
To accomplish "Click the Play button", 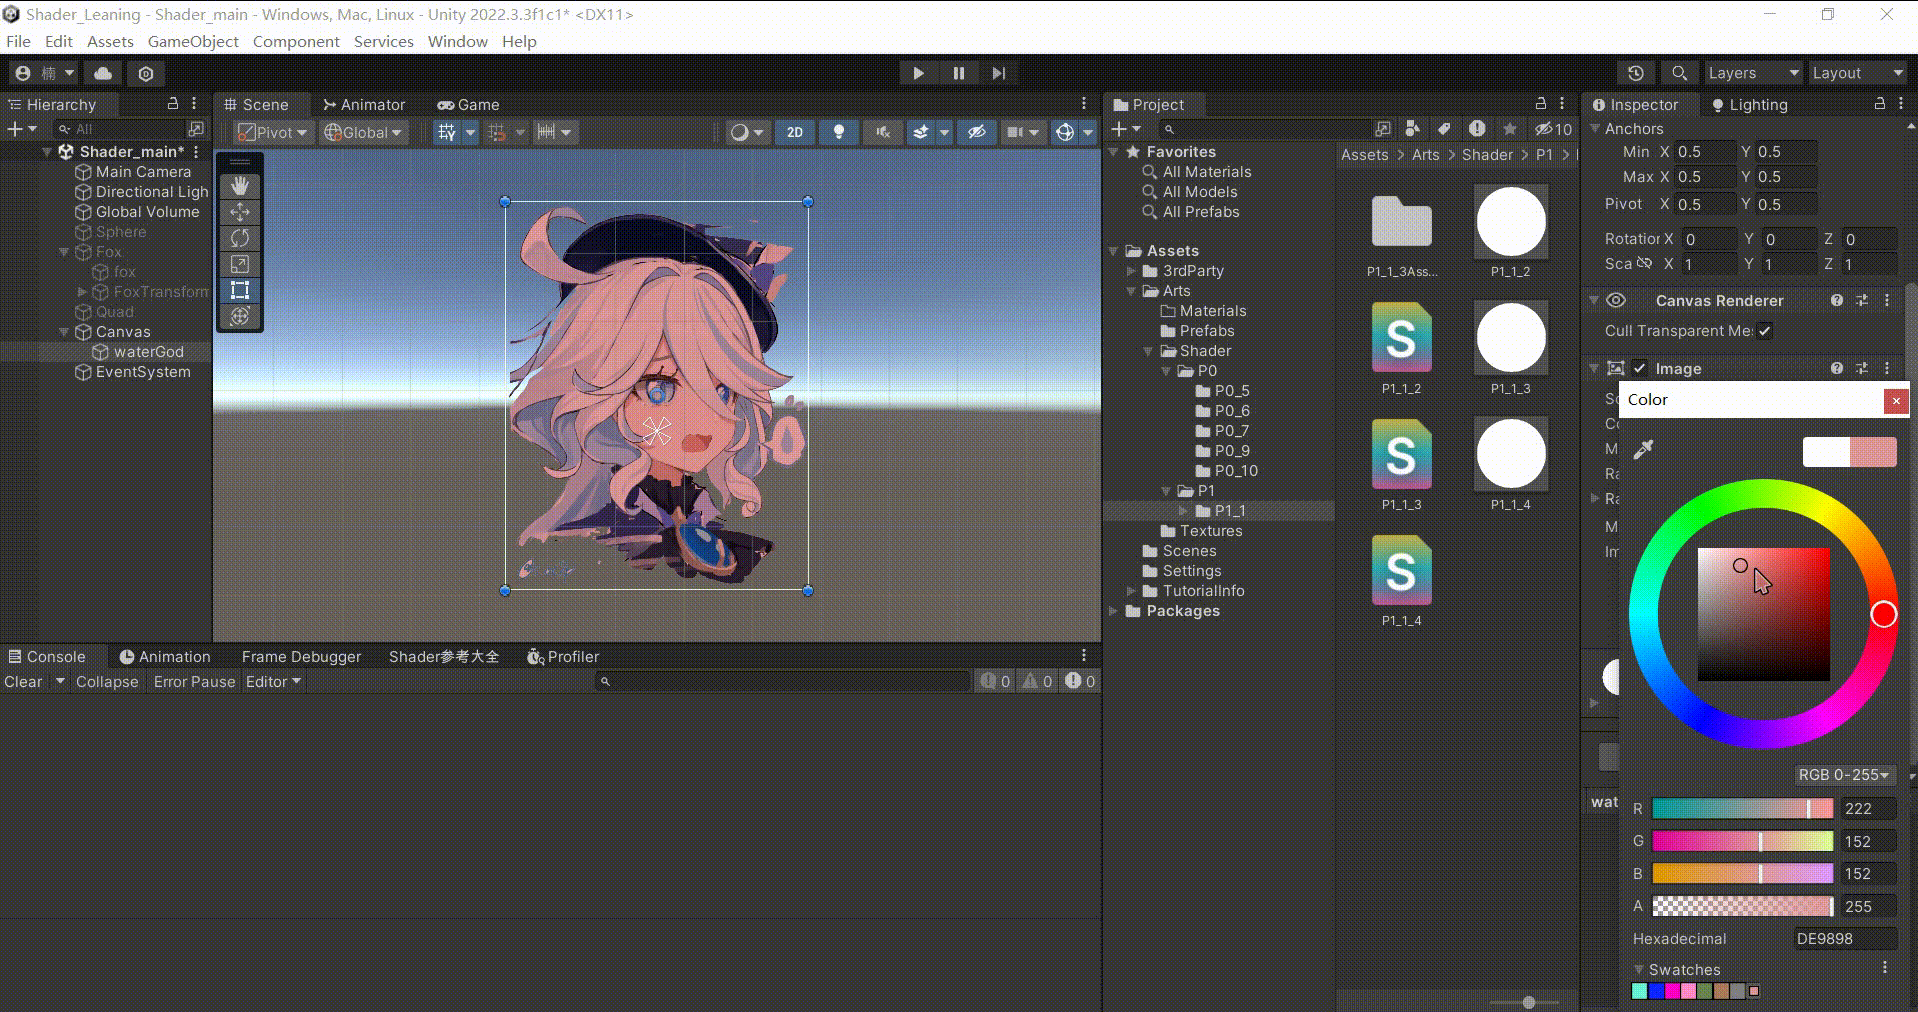I will [x=918, y=73].
